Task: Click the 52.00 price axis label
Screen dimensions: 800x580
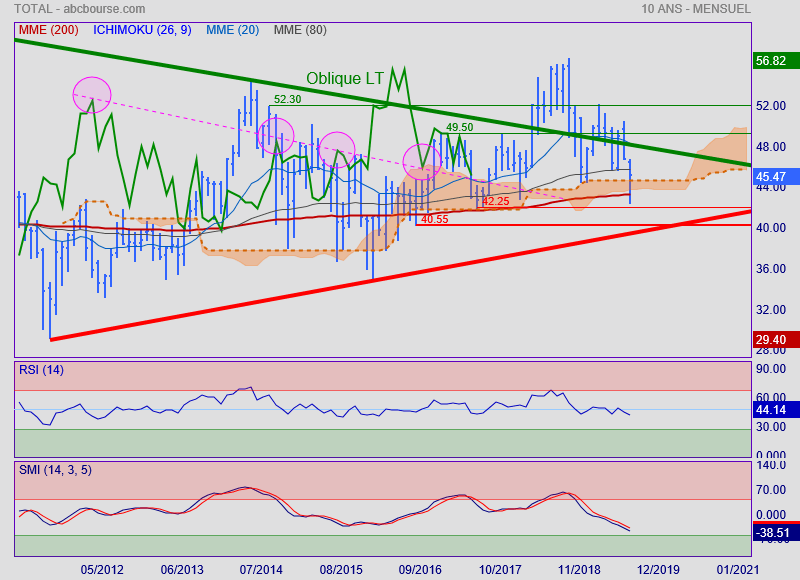Action: coord(771,106)
